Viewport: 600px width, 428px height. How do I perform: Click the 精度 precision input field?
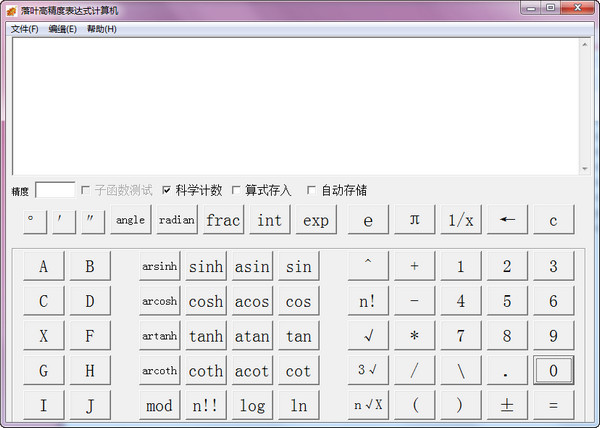tap(55, 190)
